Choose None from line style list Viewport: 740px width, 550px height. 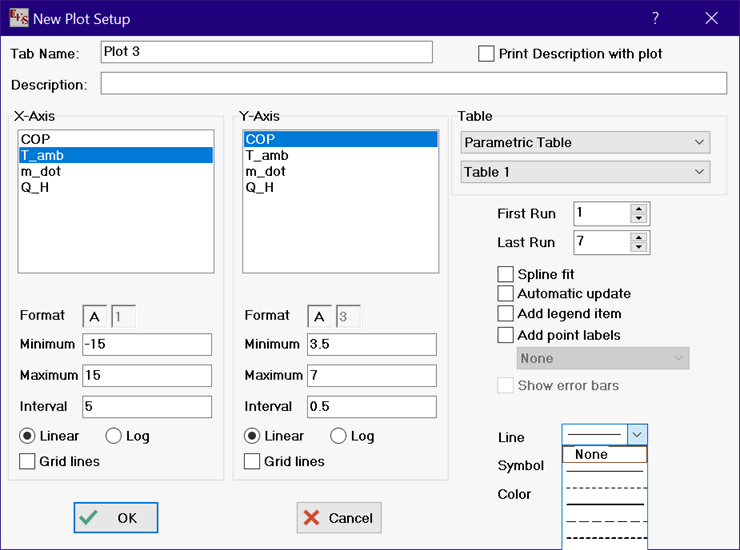[605, 455]
